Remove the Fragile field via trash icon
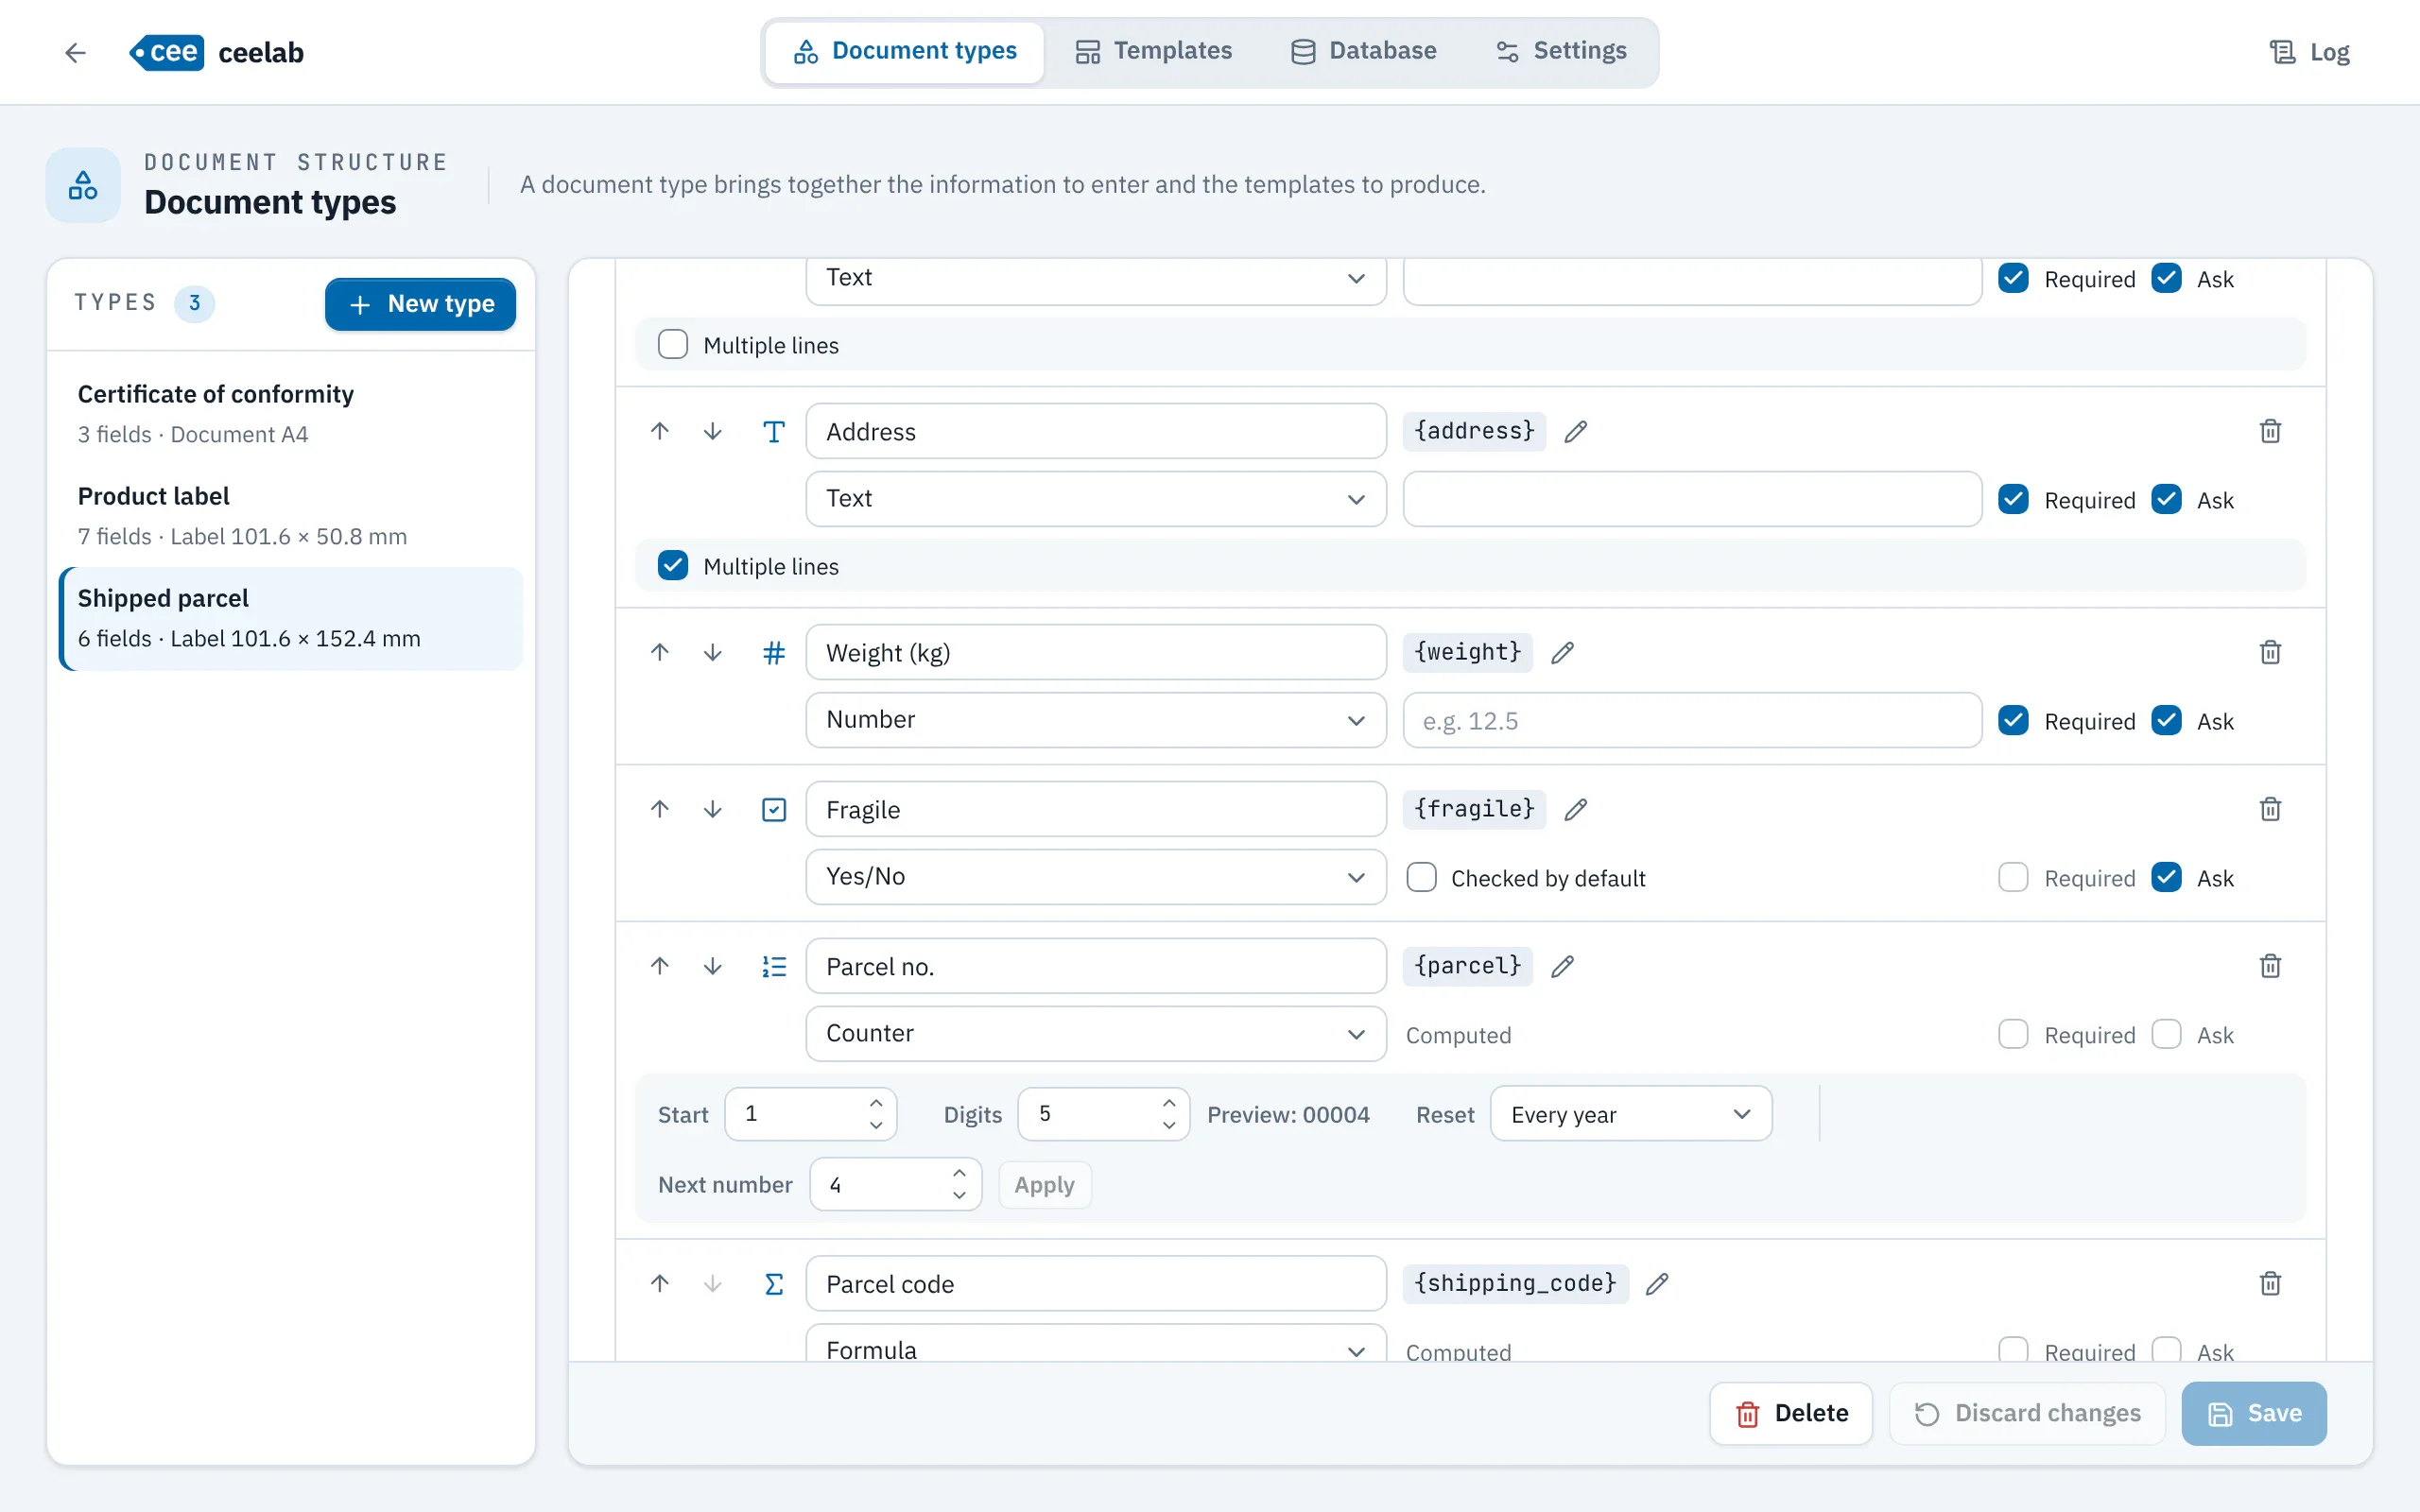This screenshot has width=2420, height=1512. 2270,809
